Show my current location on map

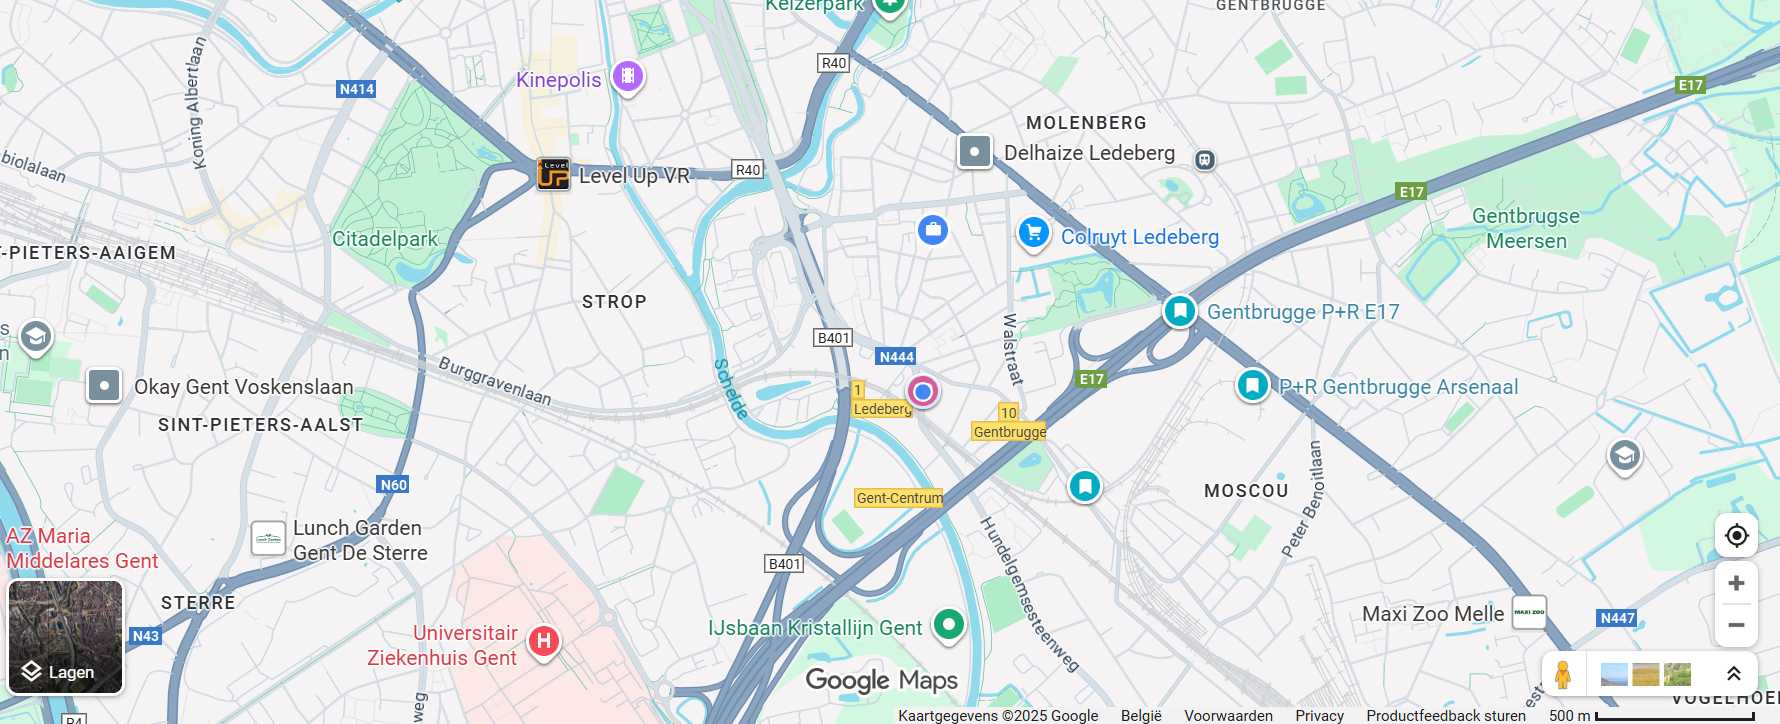coord(1736,536)
